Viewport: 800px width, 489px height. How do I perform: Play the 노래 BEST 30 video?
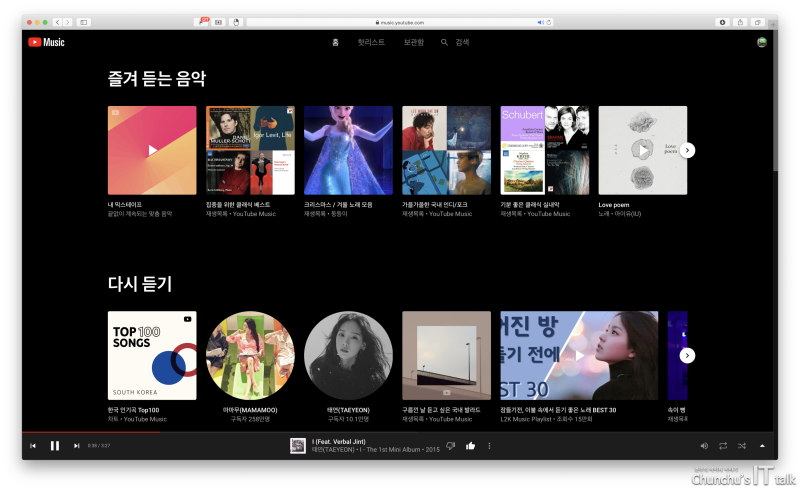579,355
